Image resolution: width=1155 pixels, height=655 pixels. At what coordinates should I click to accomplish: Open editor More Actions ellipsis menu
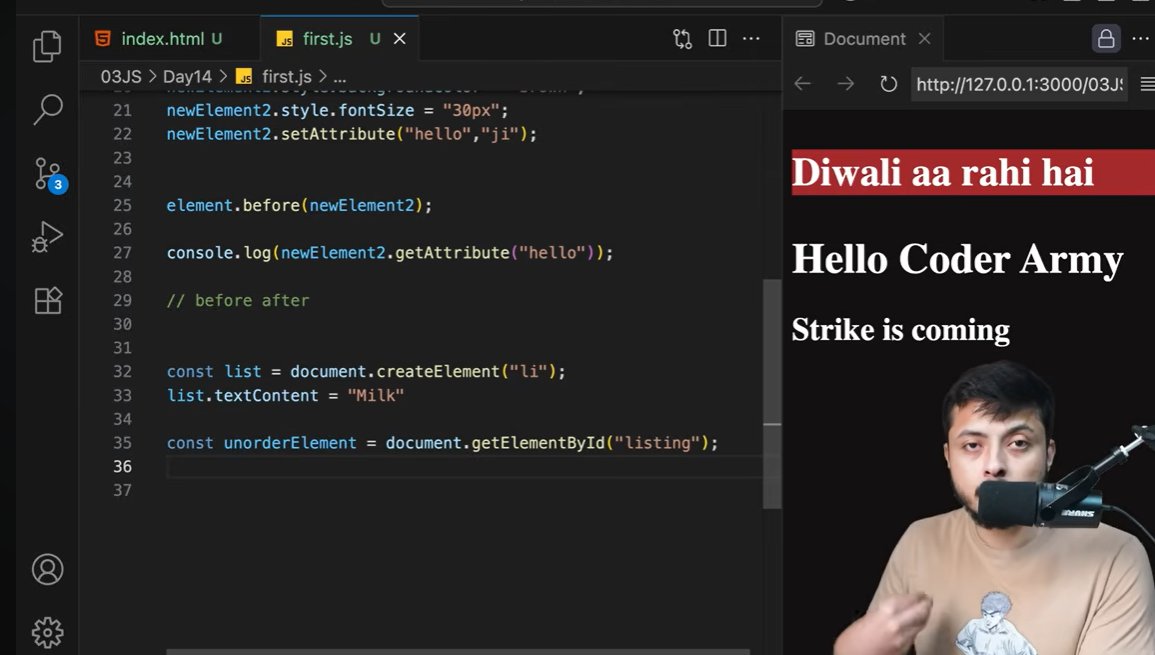pos(751,38)
